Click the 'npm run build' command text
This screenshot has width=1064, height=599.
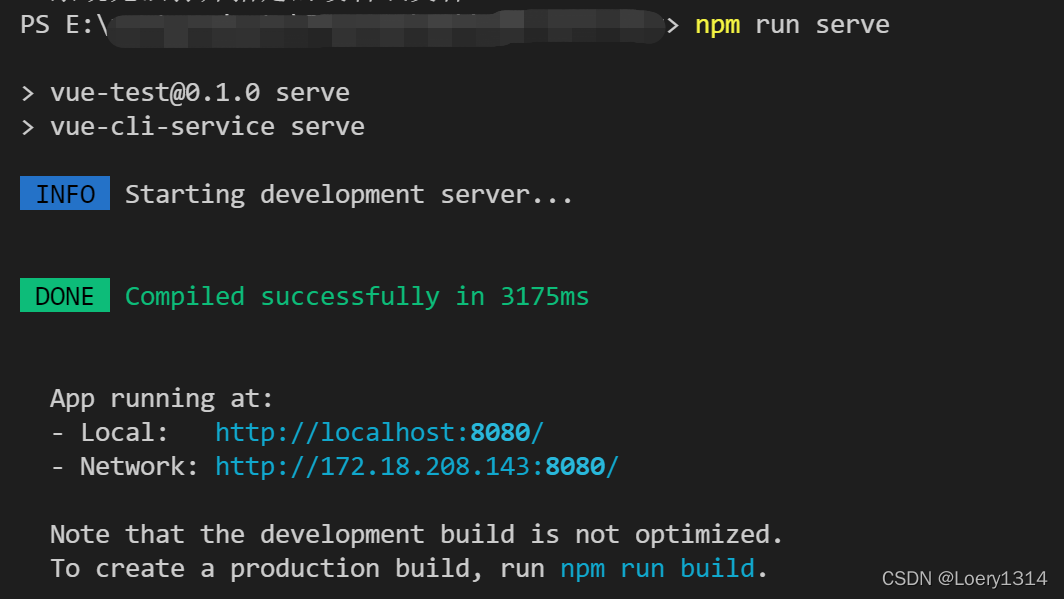pos(657,568)
